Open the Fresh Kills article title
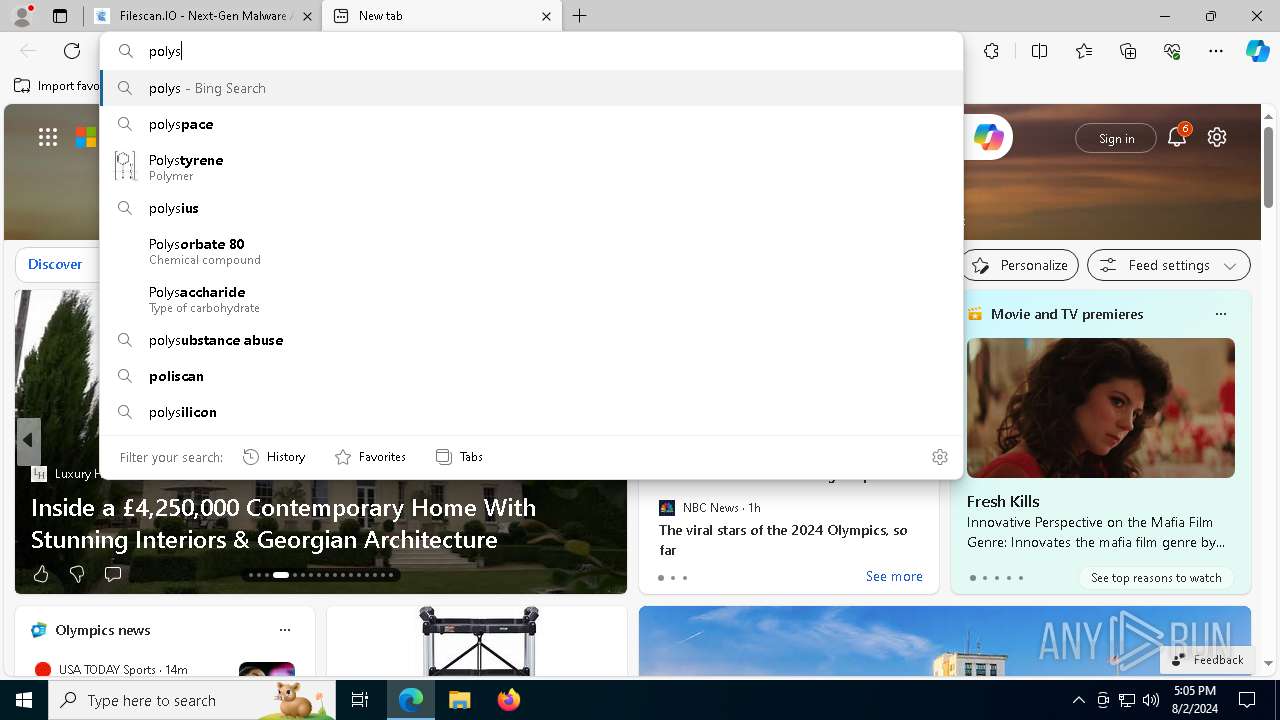Image resolution: width=1280 pixels, height=720 pixels. tap(1003, 501)
